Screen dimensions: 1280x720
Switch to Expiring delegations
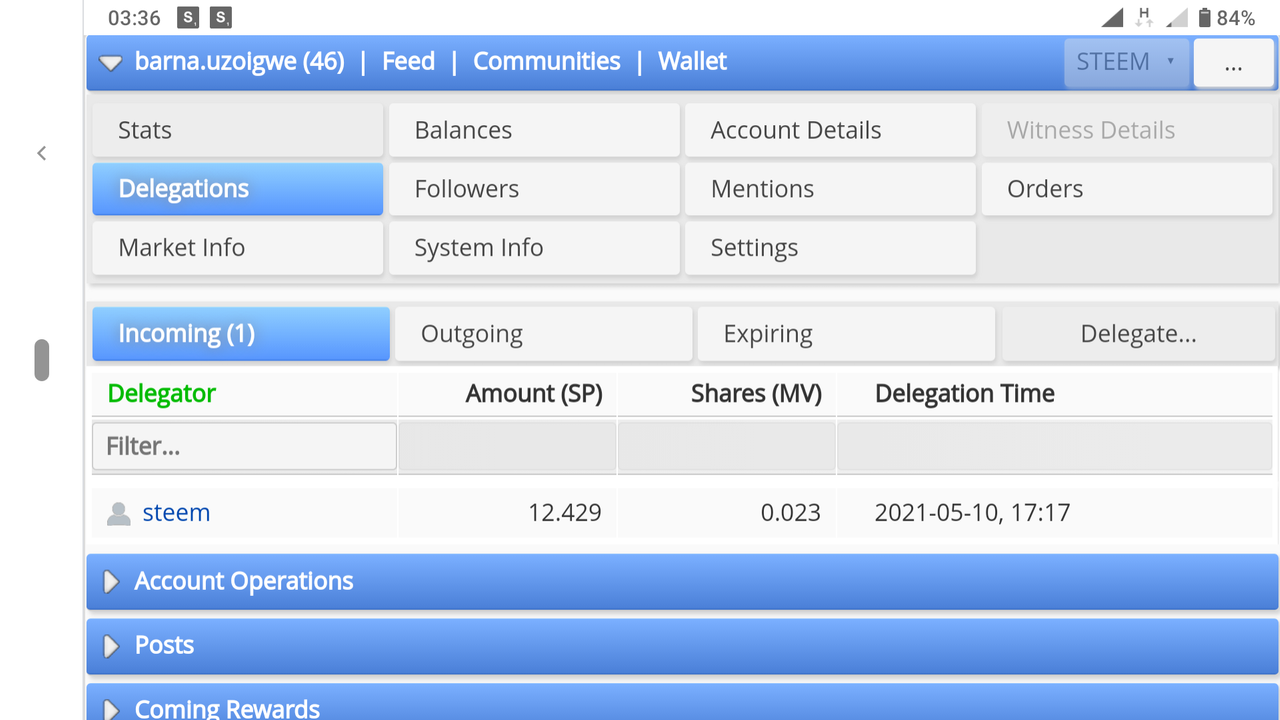coord(846,334)
